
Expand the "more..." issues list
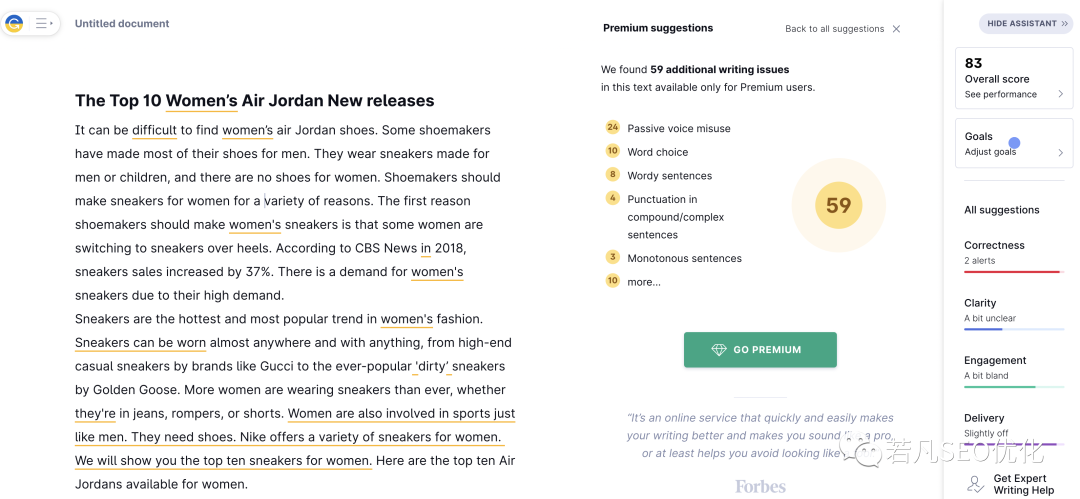pos(644,282)
